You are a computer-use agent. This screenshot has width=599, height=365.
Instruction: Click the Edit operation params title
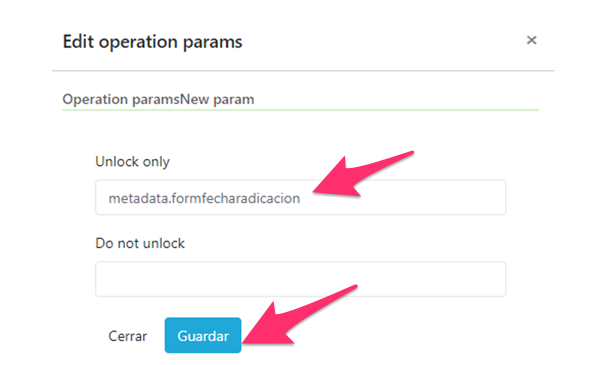(x=152, y=42)
